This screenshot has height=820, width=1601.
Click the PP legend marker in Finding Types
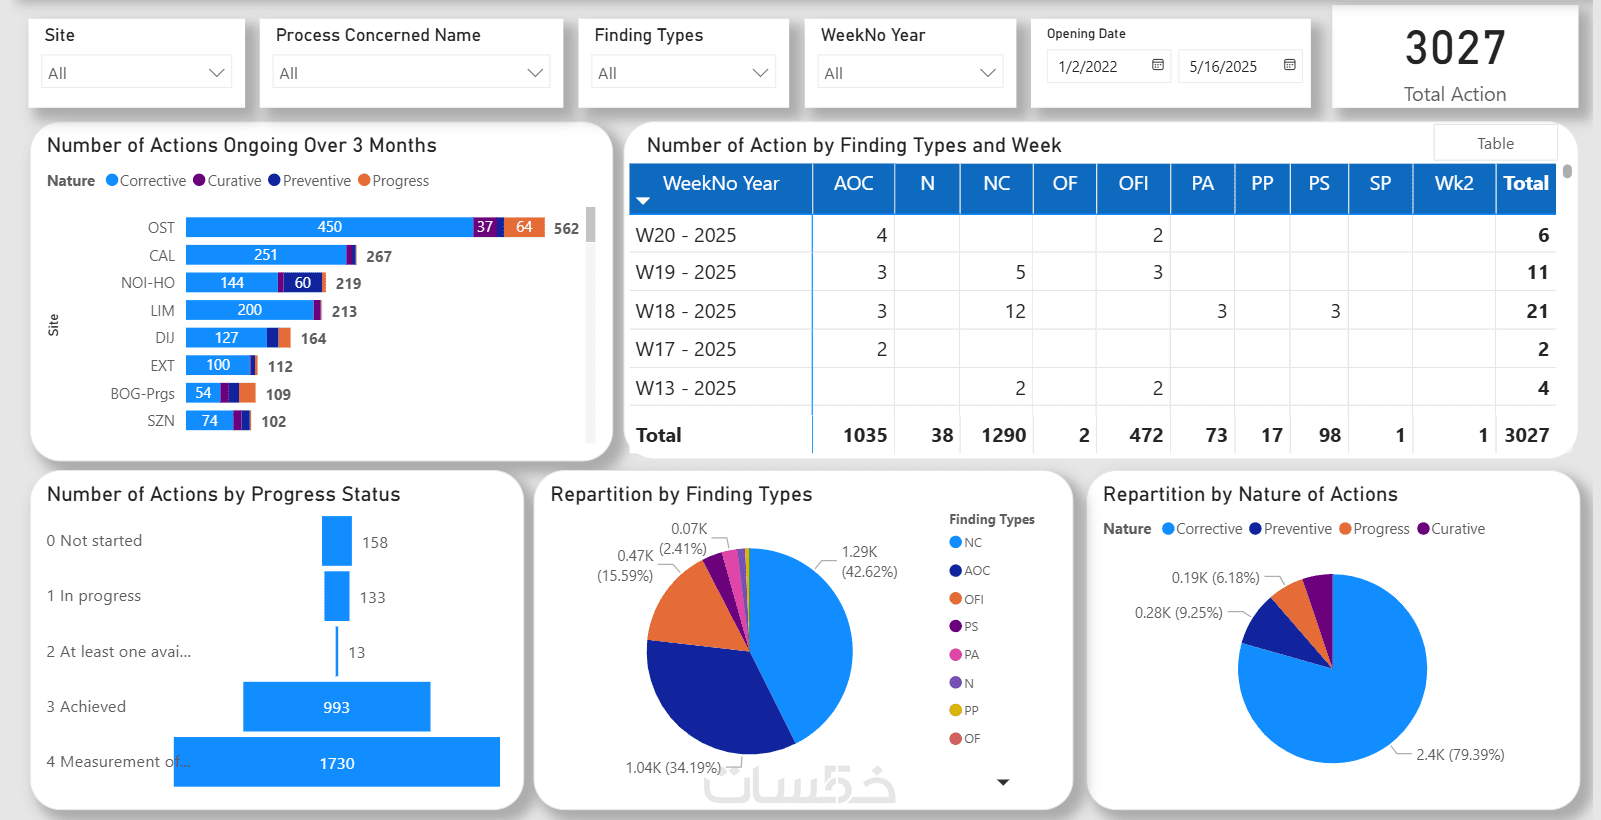[x=955, y=710]
